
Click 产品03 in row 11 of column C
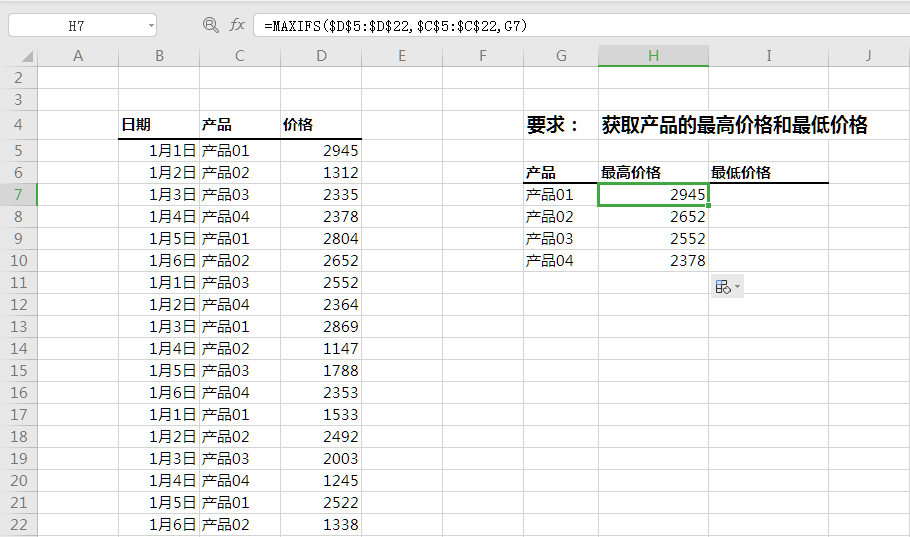[240, 283]
